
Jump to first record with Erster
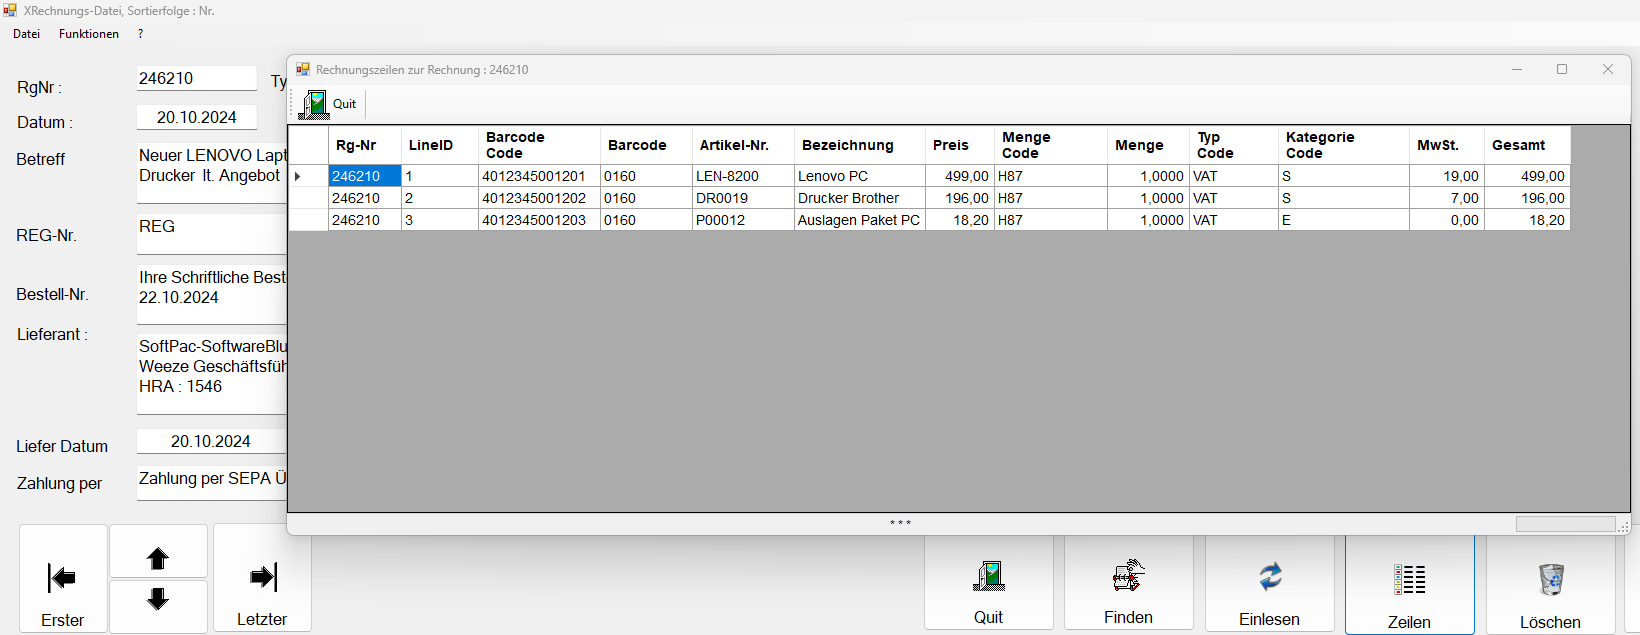pyautogui.click(x=63, y=579)
